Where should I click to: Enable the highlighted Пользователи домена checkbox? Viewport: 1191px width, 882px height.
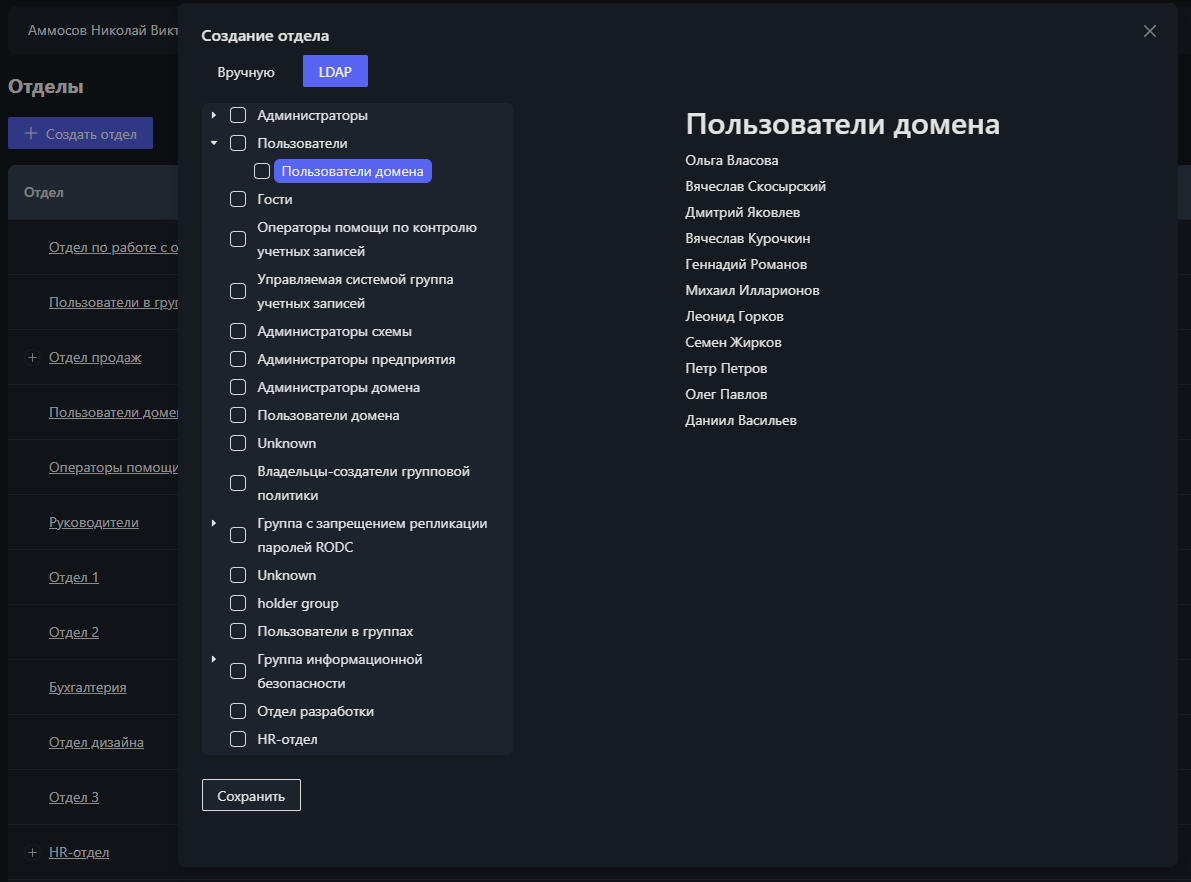[262, 170]
